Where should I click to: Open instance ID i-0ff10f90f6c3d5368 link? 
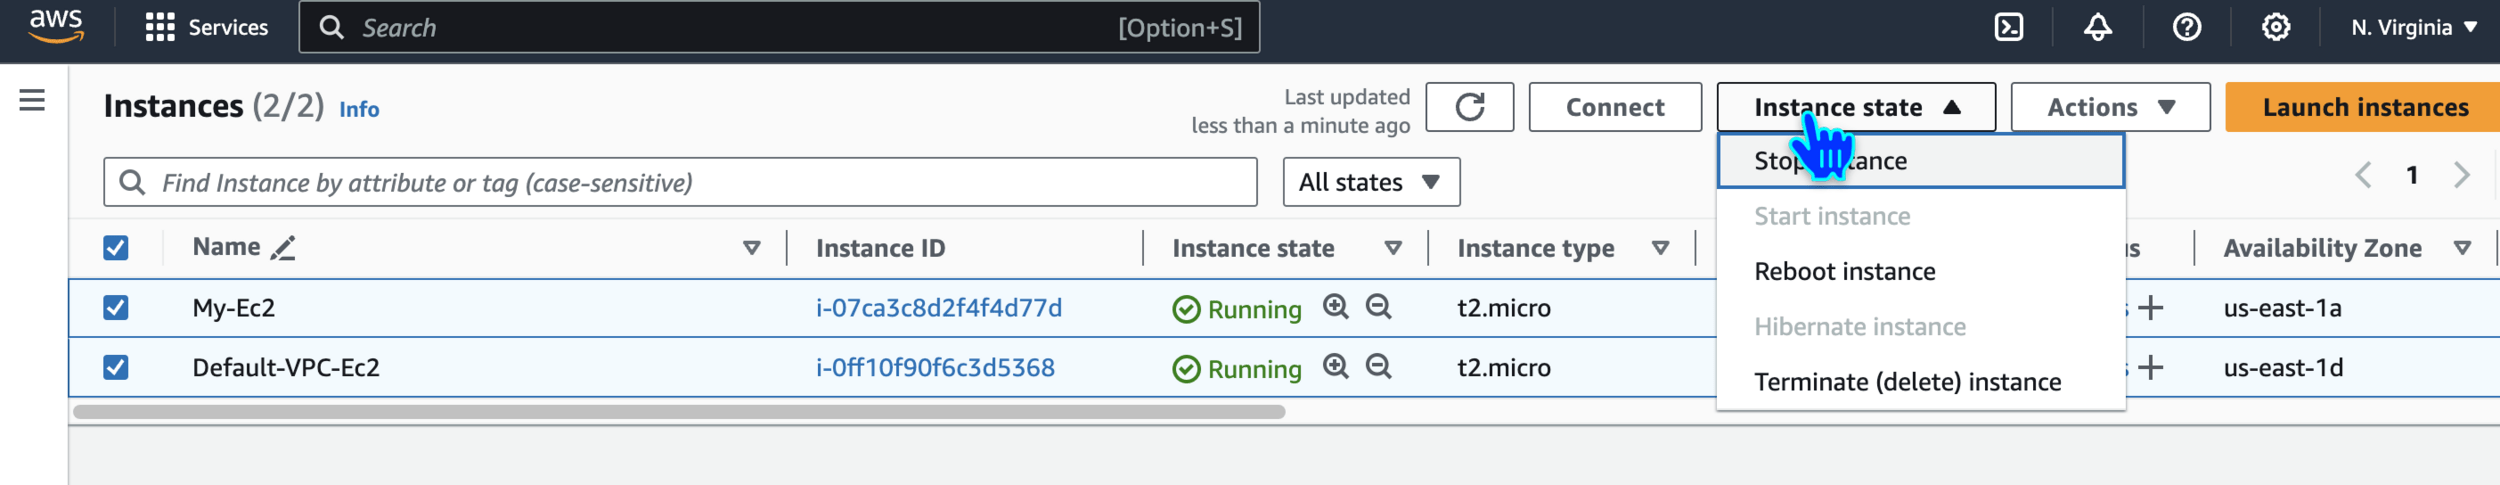point(935,368)
